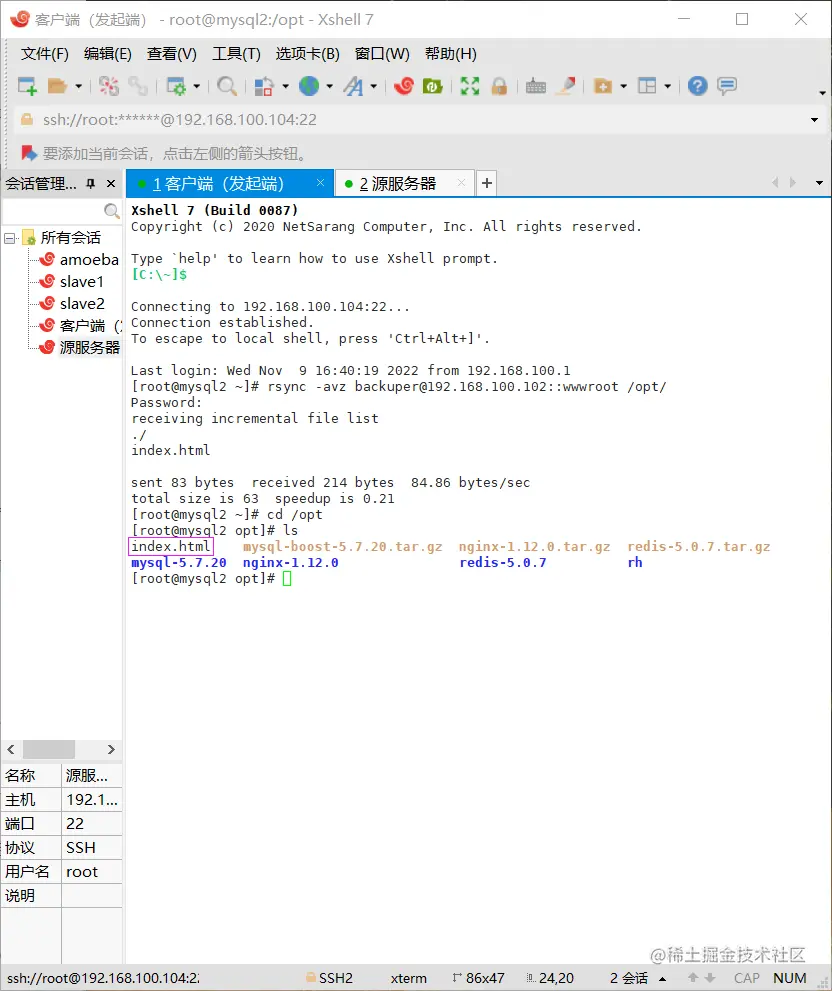Click the Disconnect toolbar icon
This screenshot has width=832, height=991.
click(108, 86)
